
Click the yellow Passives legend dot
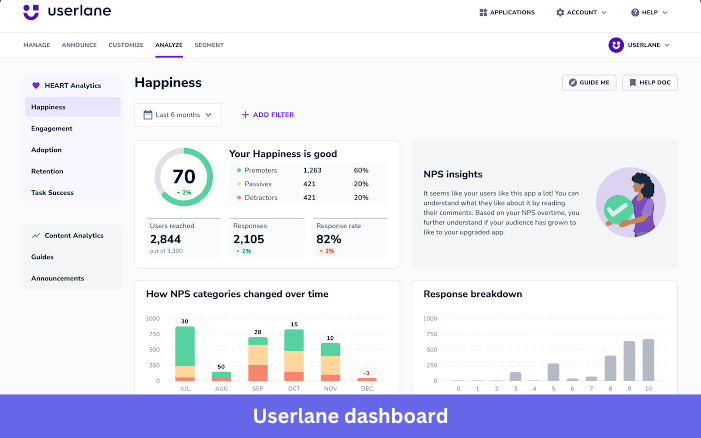tap(239, 184)
